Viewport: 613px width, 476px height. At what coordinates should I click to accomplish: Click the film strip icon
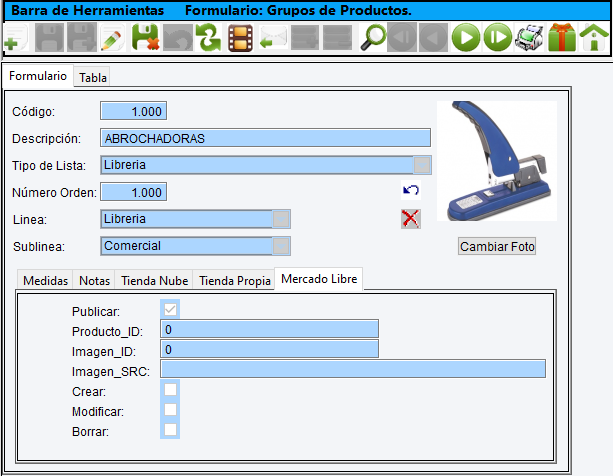240,38
